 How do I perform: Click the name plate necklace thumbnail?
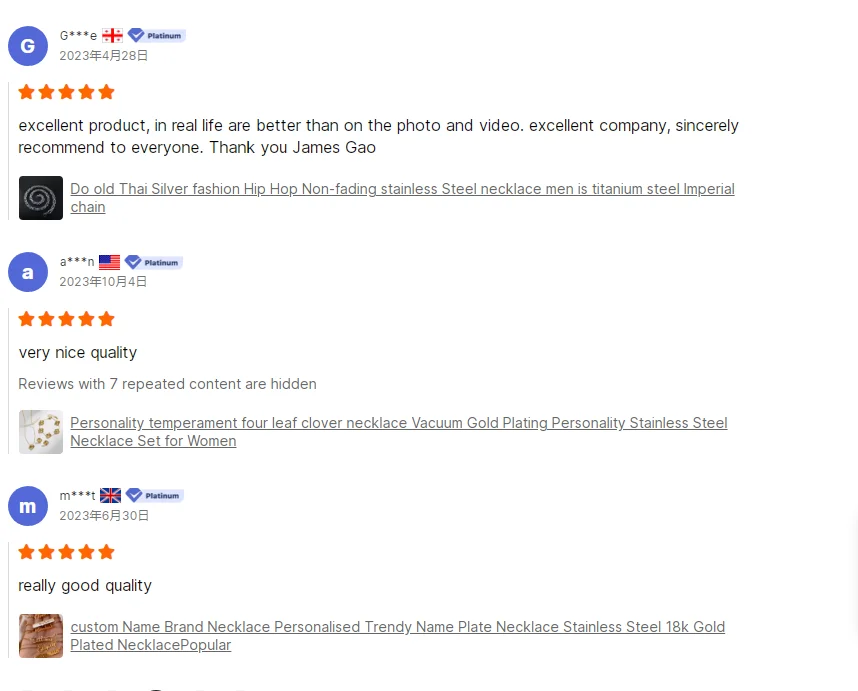(41, 636)
